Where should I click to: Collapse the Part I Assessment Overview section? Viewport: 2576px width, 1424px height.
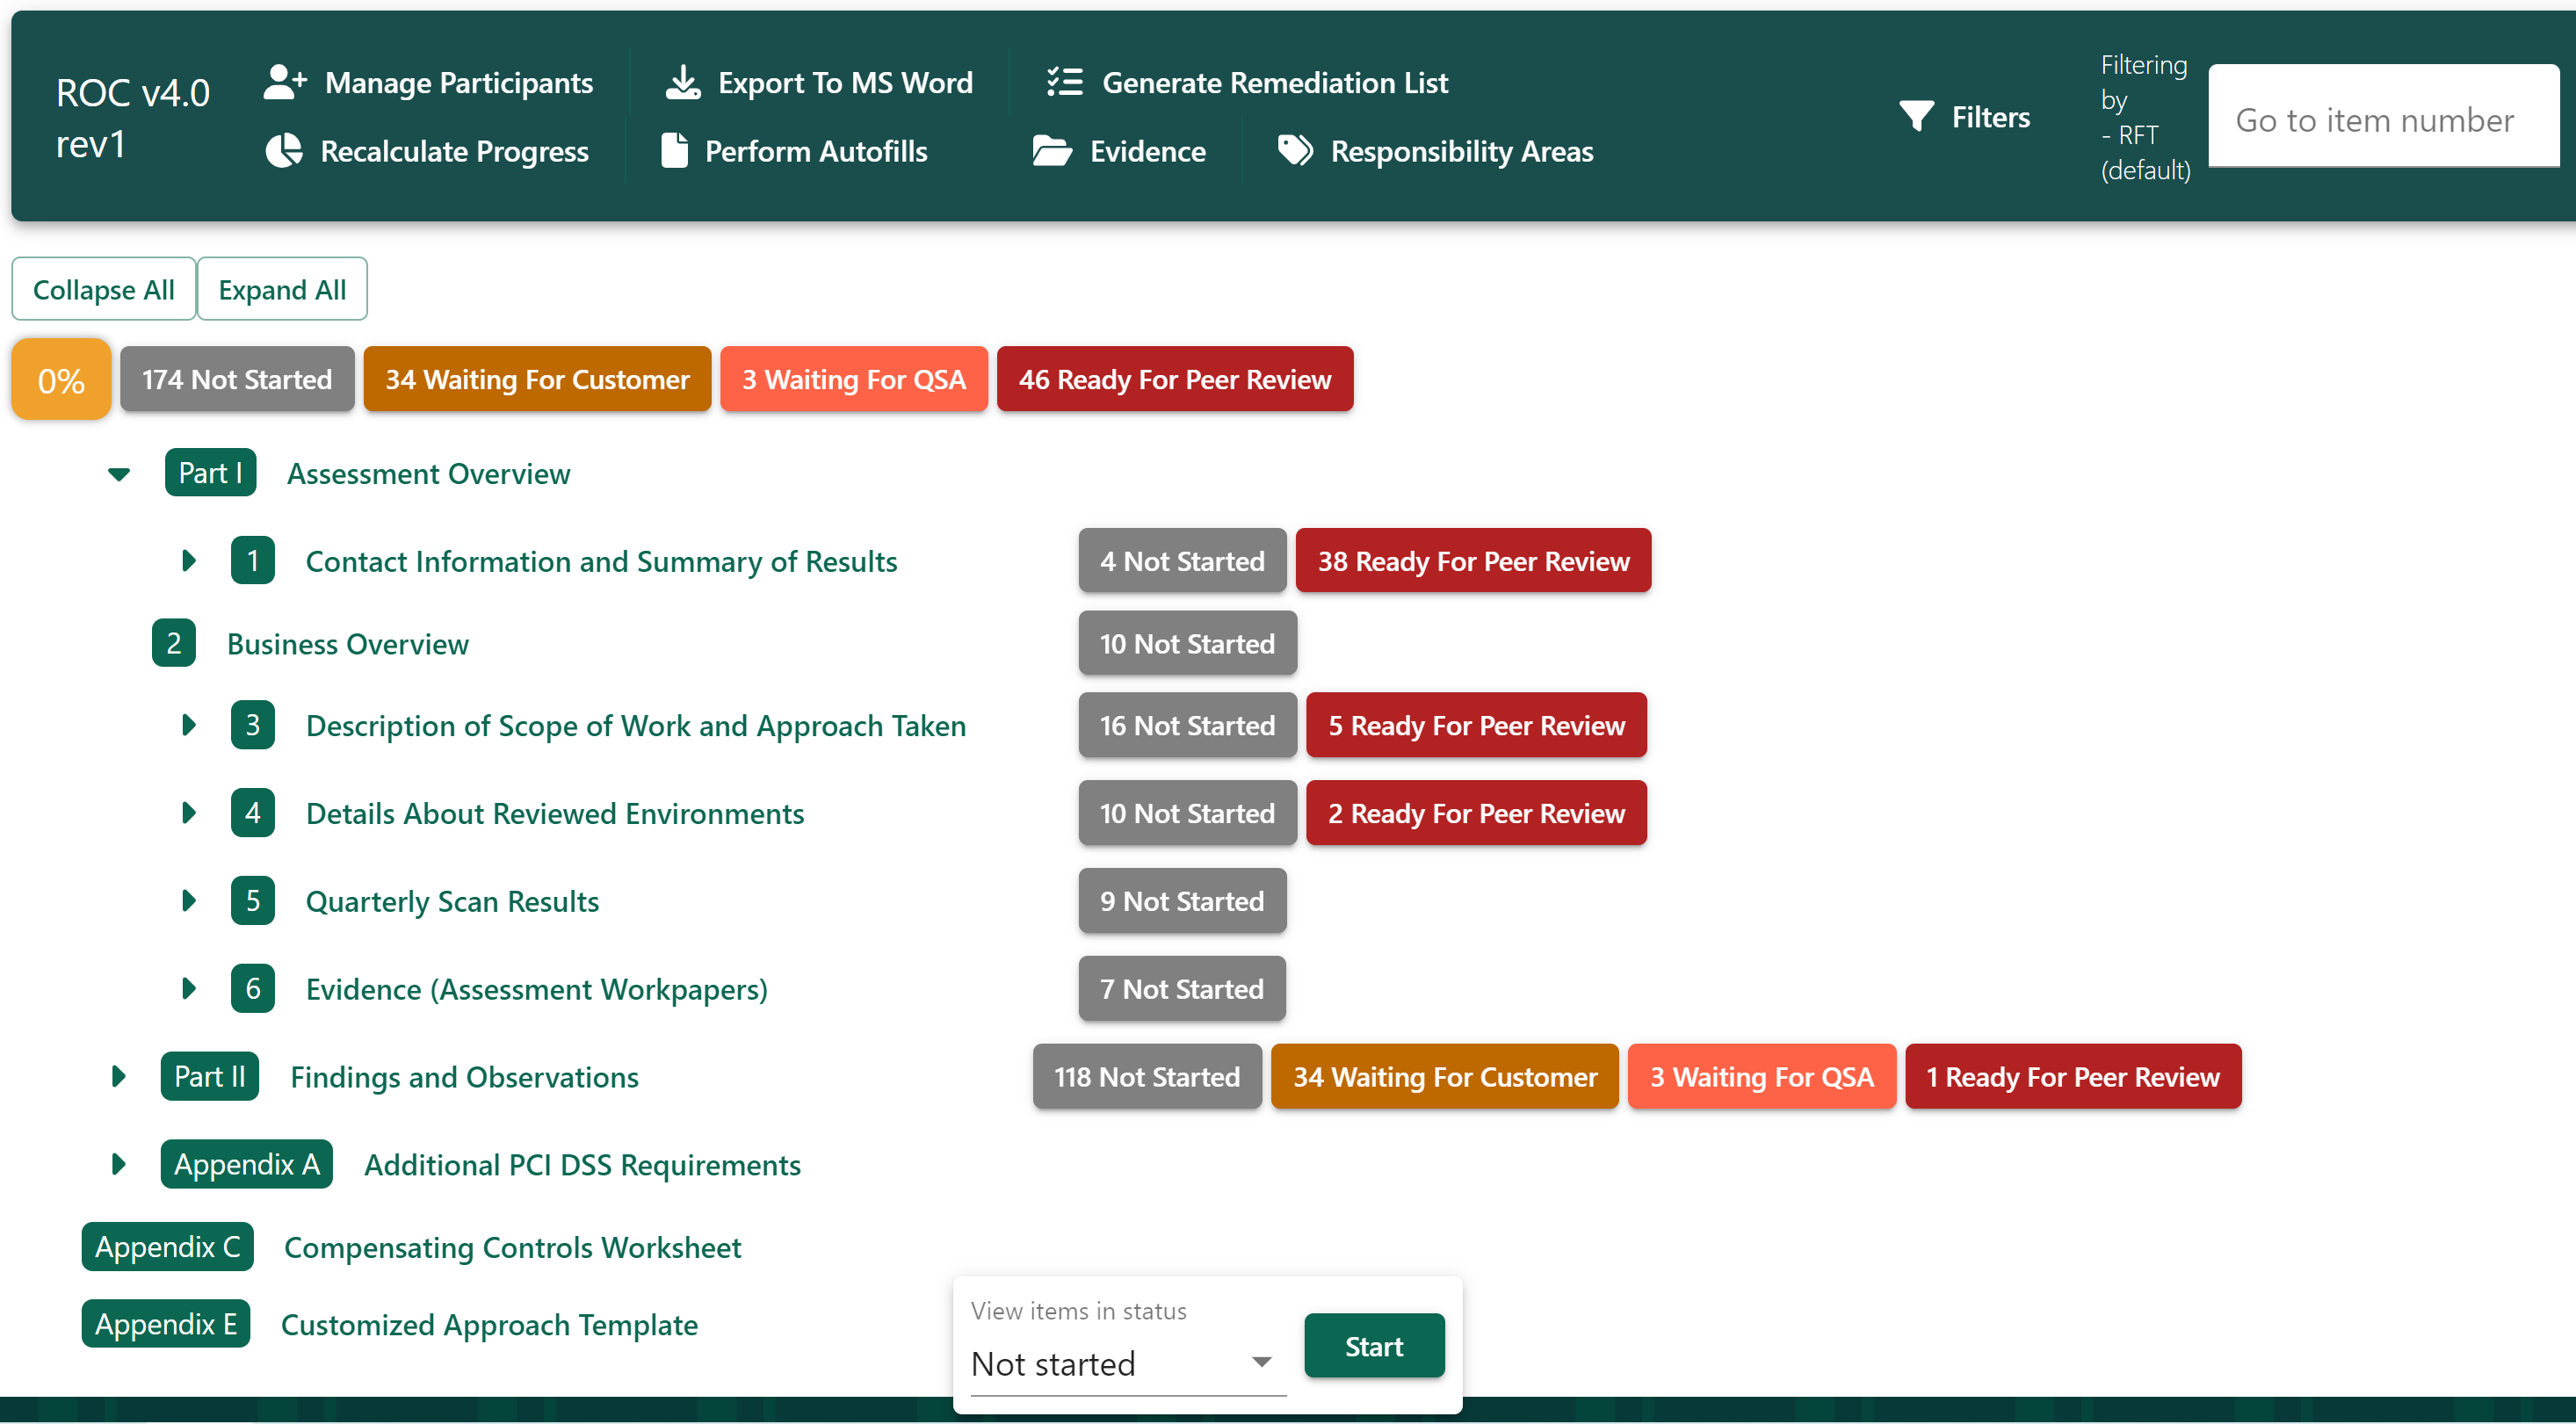tap(119, 474)
